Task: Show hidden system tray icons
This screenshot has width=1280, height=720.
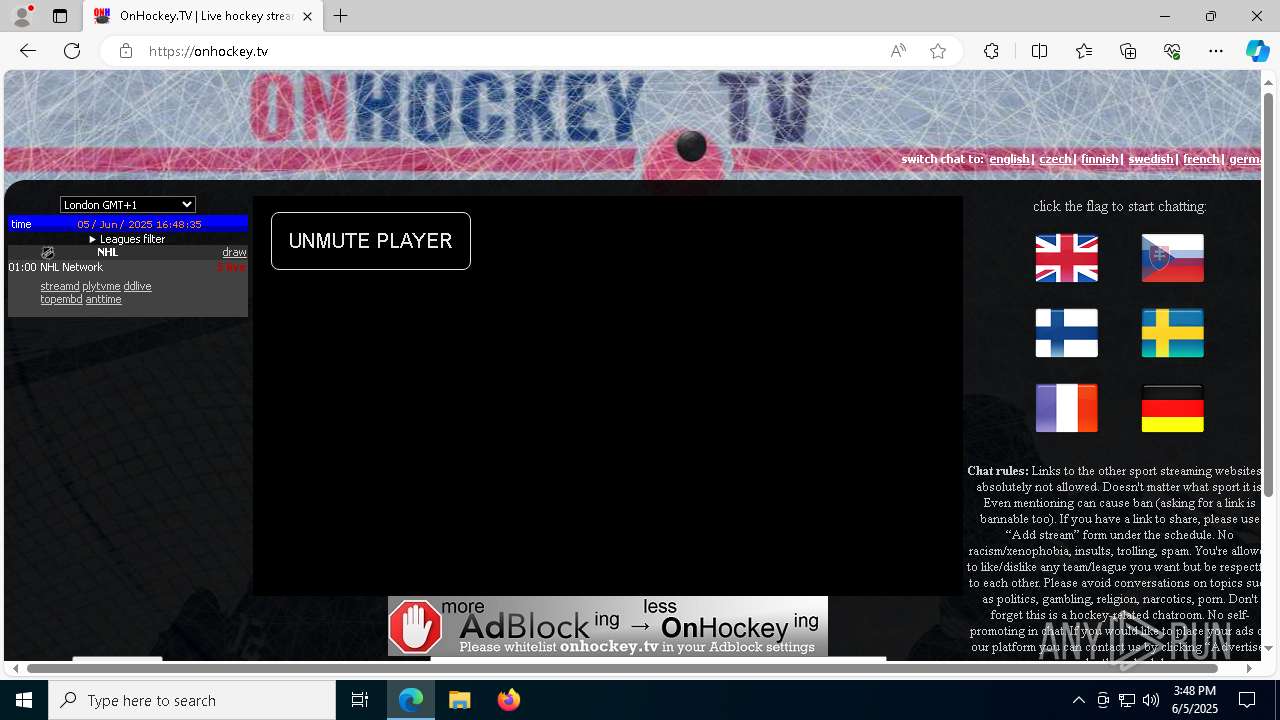Action: [x=1078, y=700]
